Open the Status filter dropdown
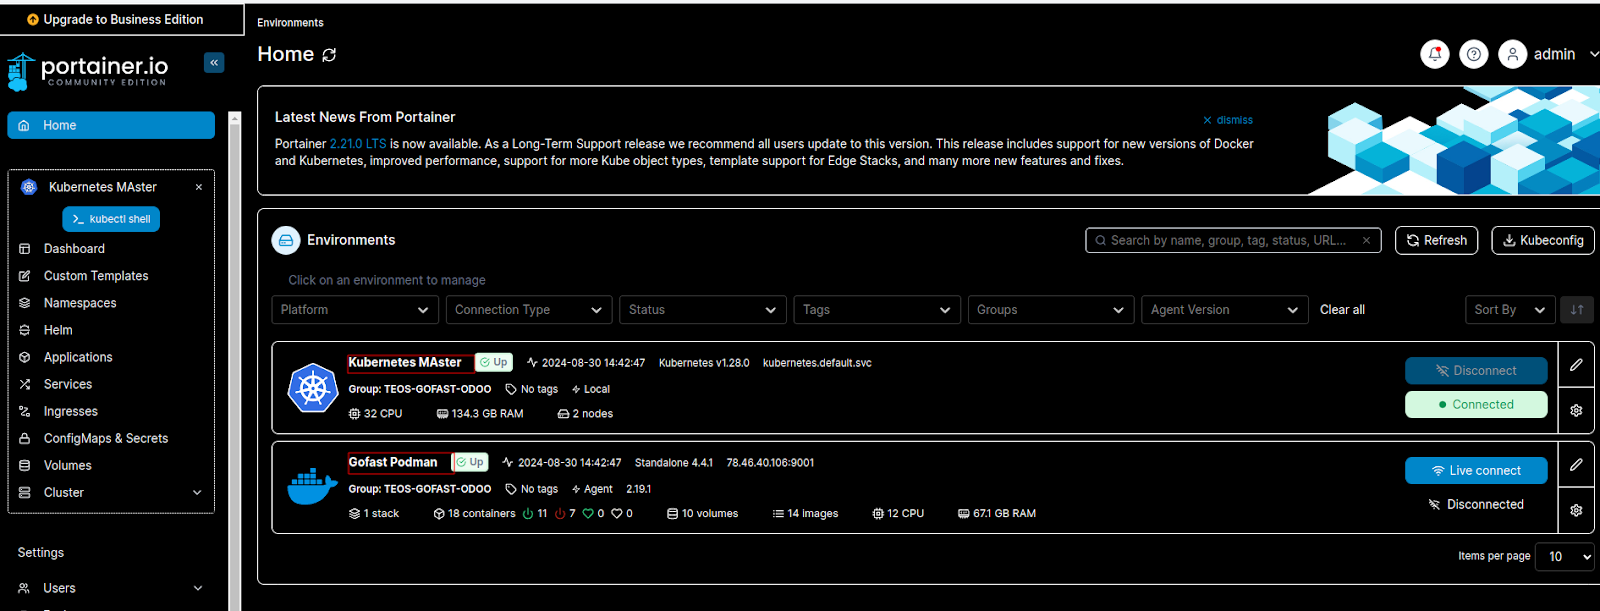The image size is (1600, 611). (x=703, y=310)
